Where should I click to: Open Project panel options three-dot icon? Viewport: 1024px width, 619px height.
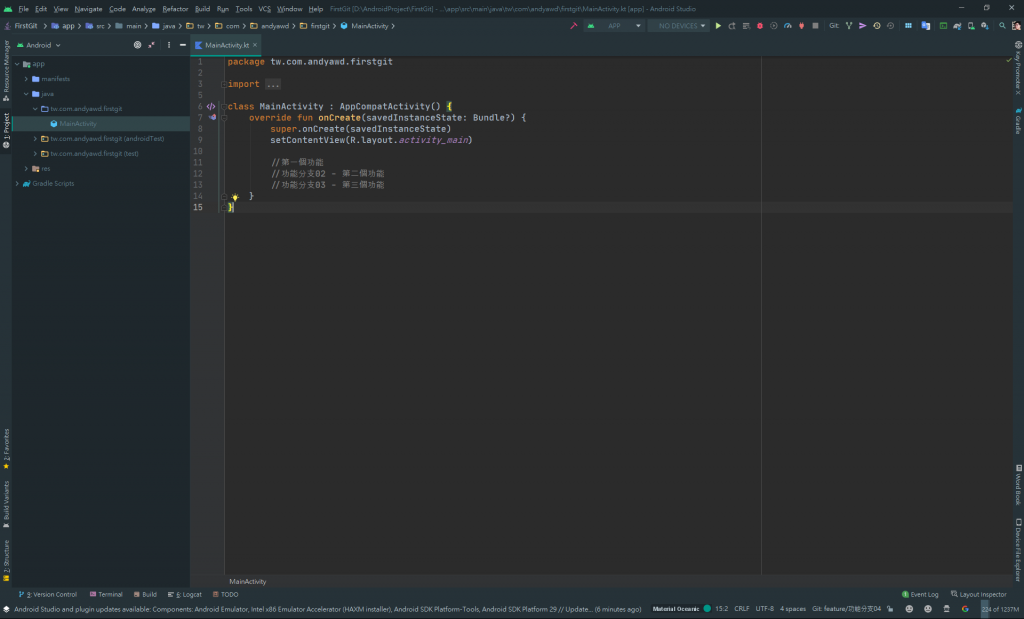[168, 45]
